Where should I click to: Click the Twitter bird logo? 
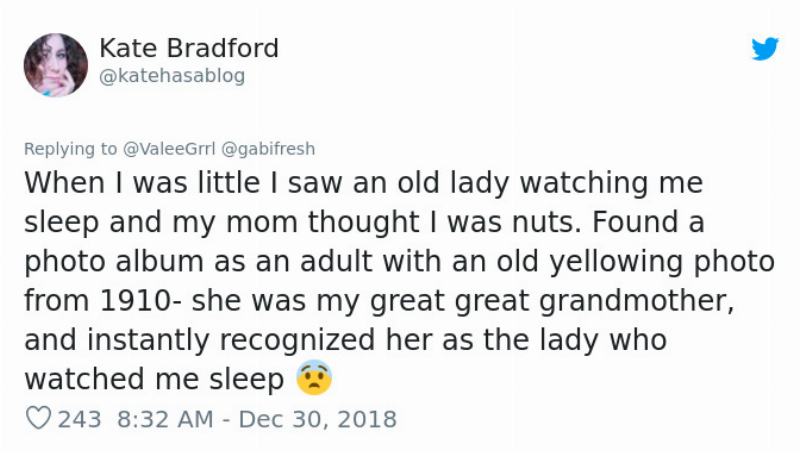[765, 49]
